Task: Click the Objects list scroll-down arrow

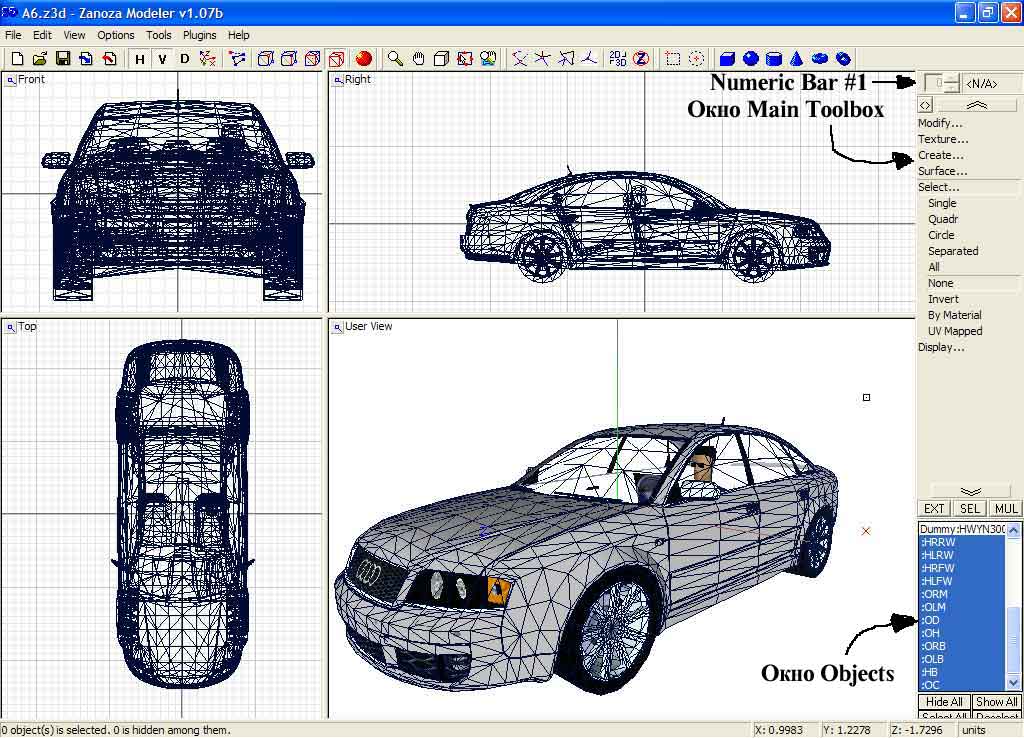Action: pyautogui.click(x=1013, y=683)
